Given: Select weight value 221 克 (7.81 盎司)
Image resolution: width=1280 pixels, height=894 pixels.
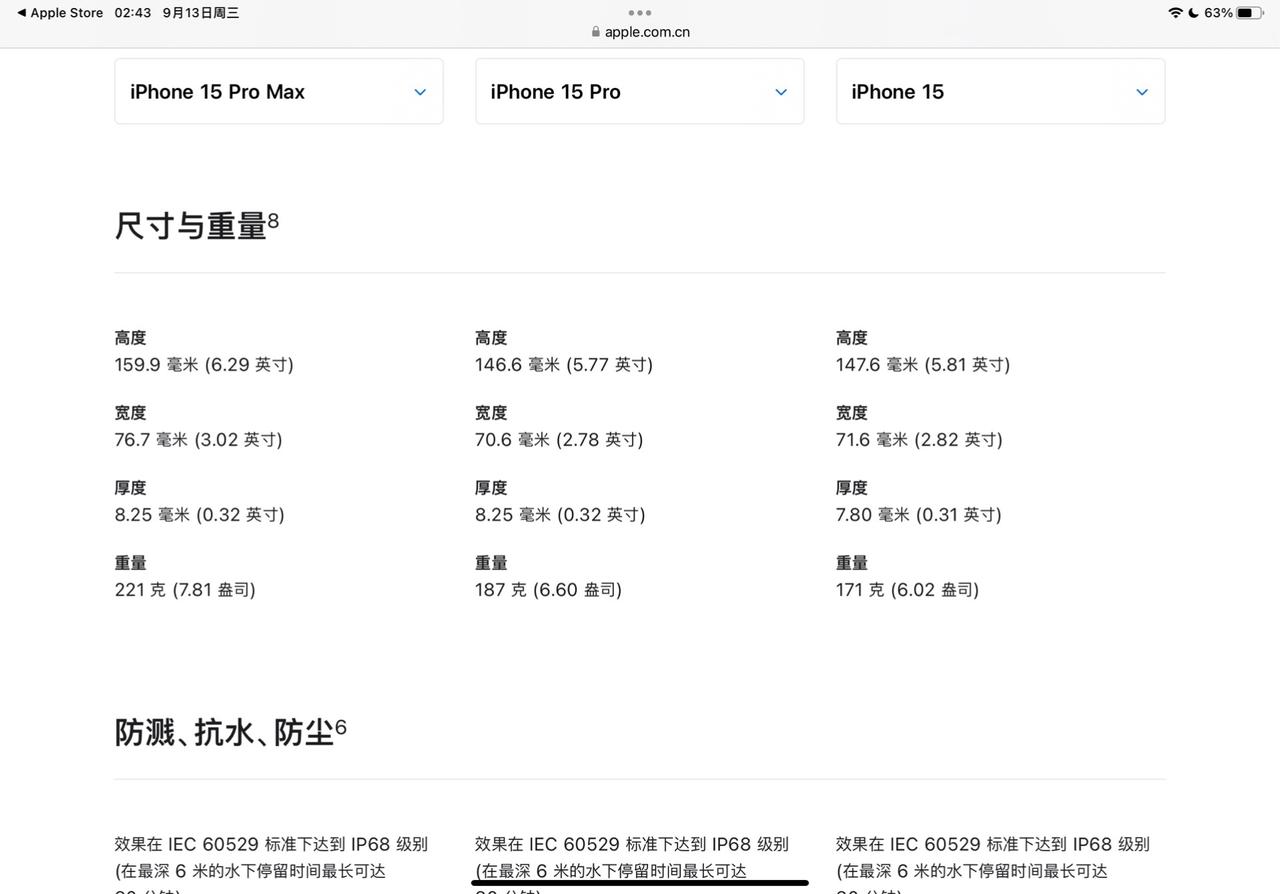Looking at the screenshot, I should (x=185, y=590).
